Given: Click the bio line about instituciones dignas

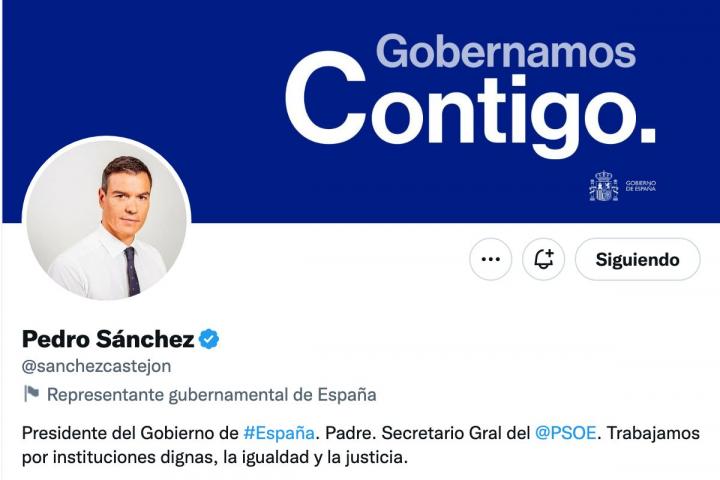Looking at the screenshot, I should [x=216, y=459].
